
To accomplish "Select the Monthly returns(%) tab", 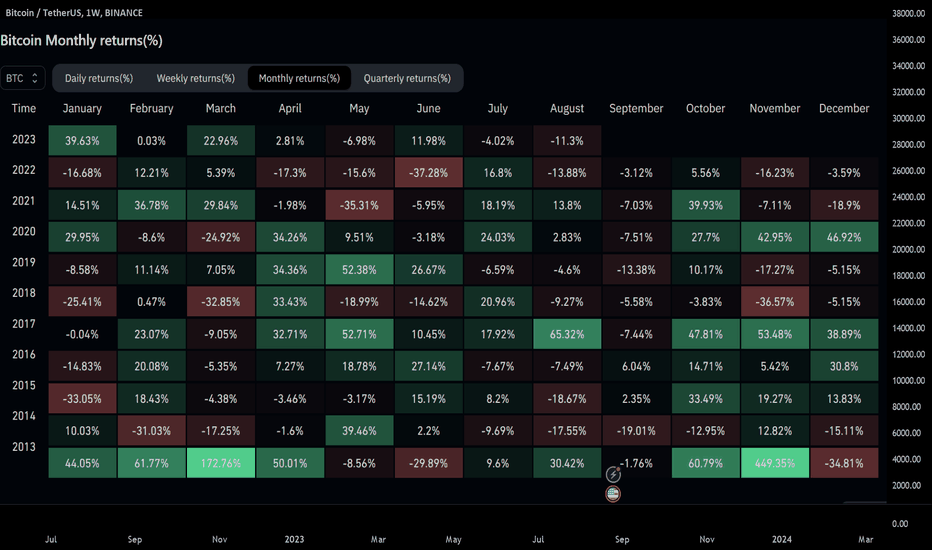I will click(299, 78).
